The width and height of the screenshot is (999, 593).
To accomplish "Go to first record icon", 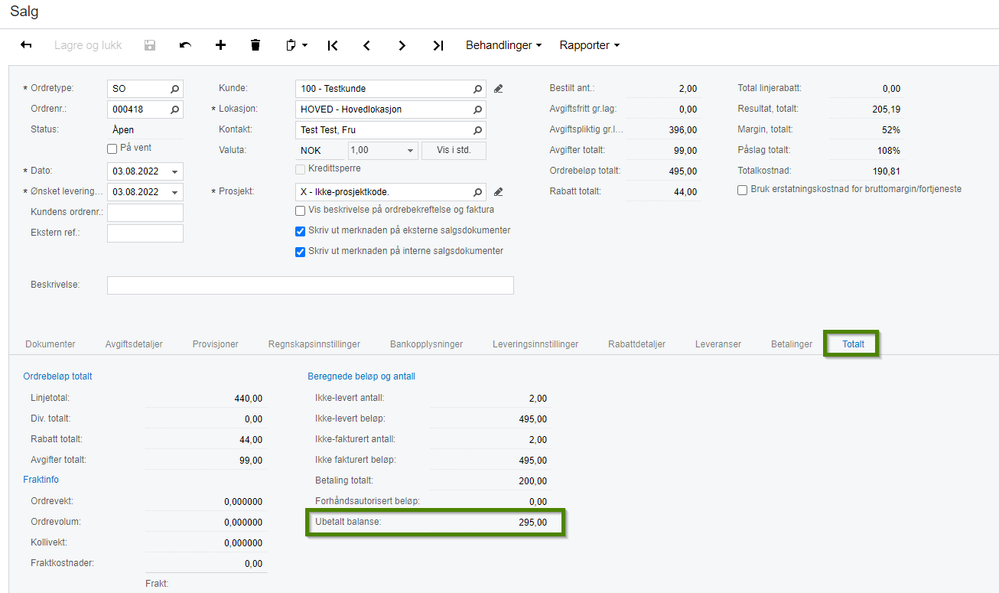I will coord(333,45).
